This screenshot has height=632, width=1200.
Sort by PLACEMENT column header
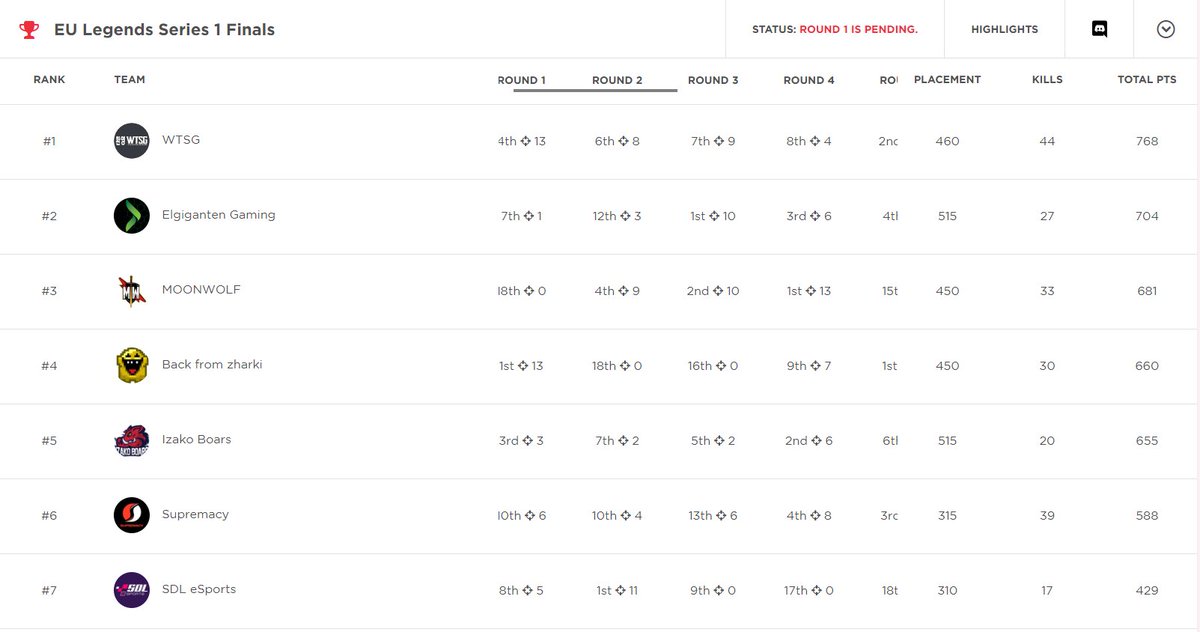pyautogui.click(x=947, y=79)
